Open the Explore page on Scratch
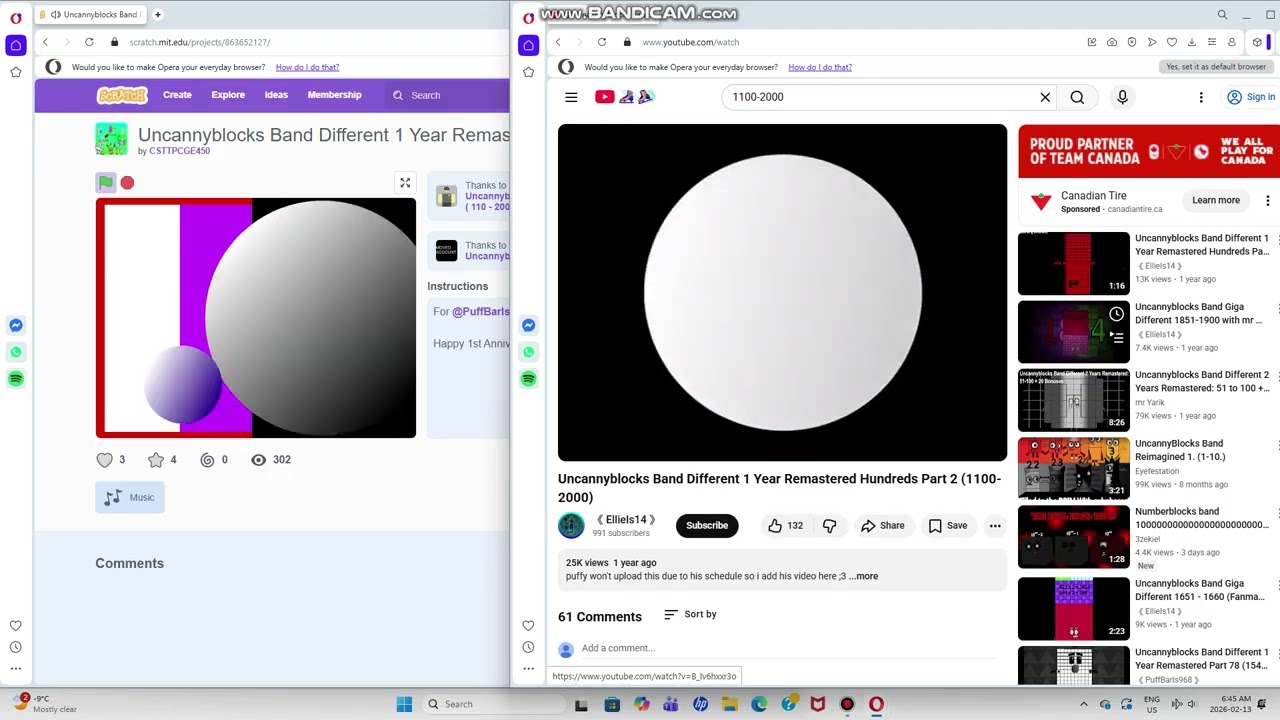 [x=228, y=95]
